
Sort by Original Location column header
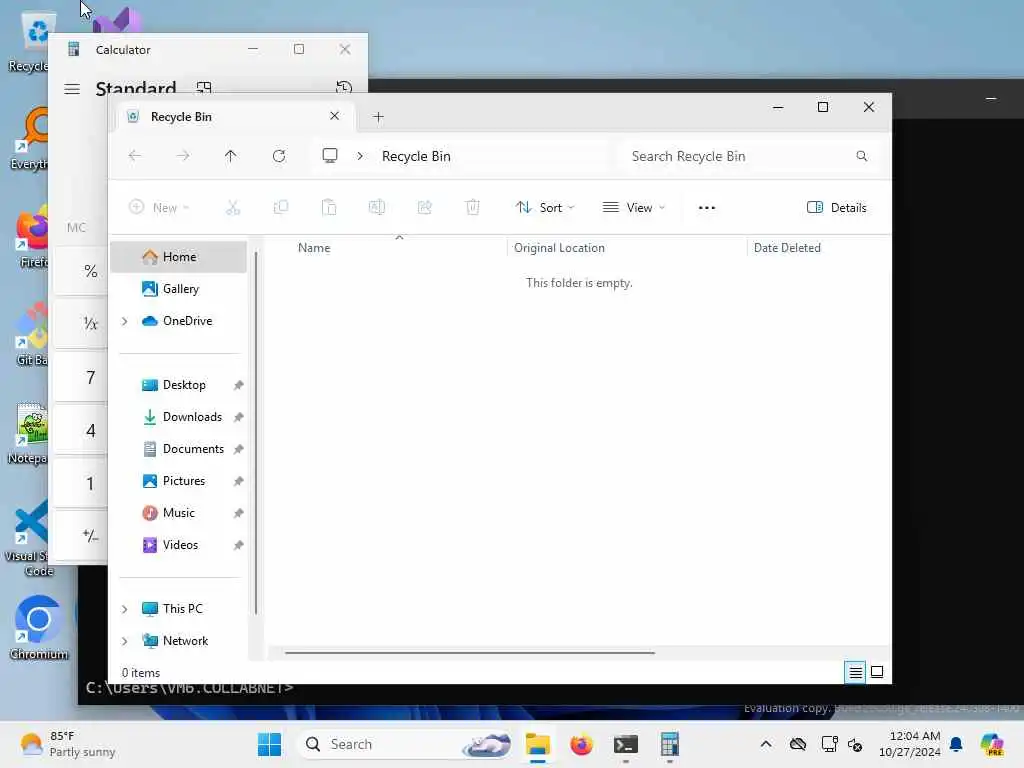click(x=559, y=248)
